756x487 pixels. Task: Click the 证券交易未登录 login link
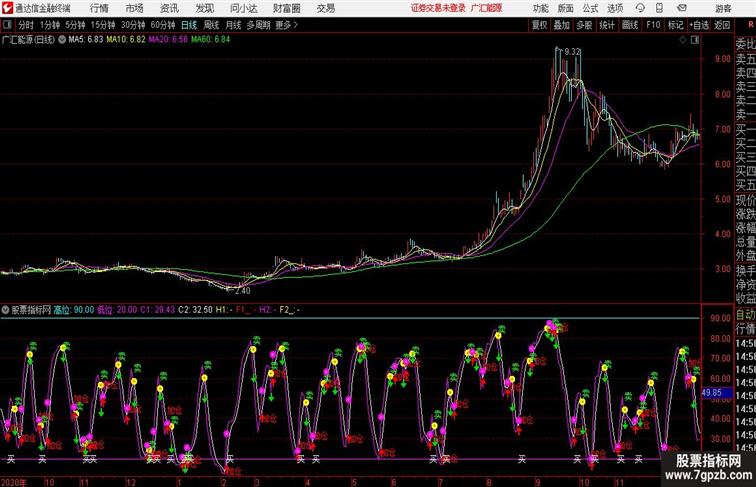pos(438,8)
